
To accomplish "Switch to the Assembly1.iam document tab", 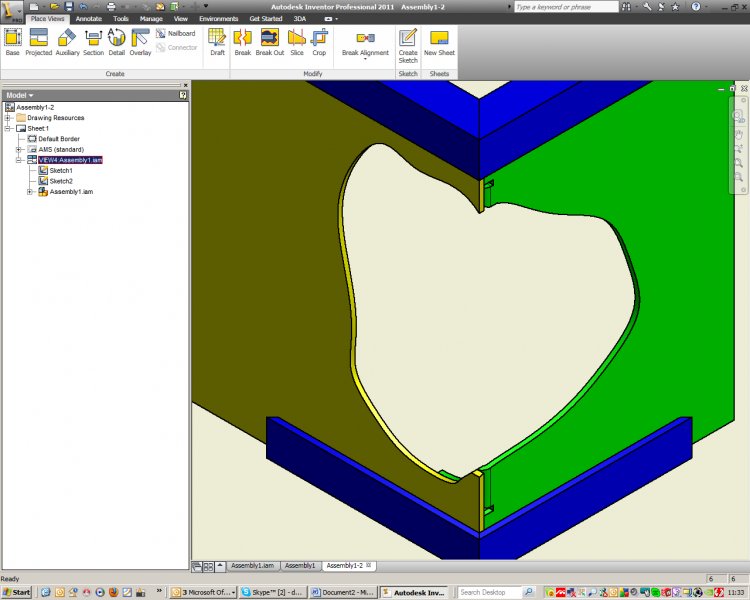I will click(252, 566).
